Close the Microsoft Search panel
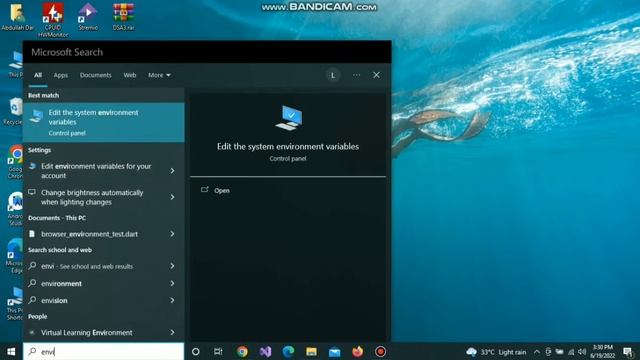This screenshot has width=640, height=360. pyautogui.click(x=376, y=75)
